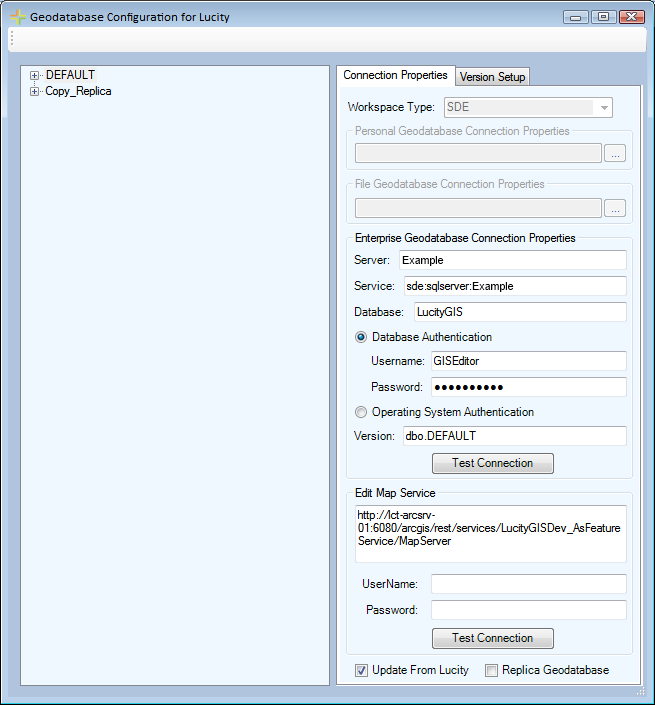Viewport: 655px width, 705px height.
Task: Click the Server input field
Action: (513, 260)
